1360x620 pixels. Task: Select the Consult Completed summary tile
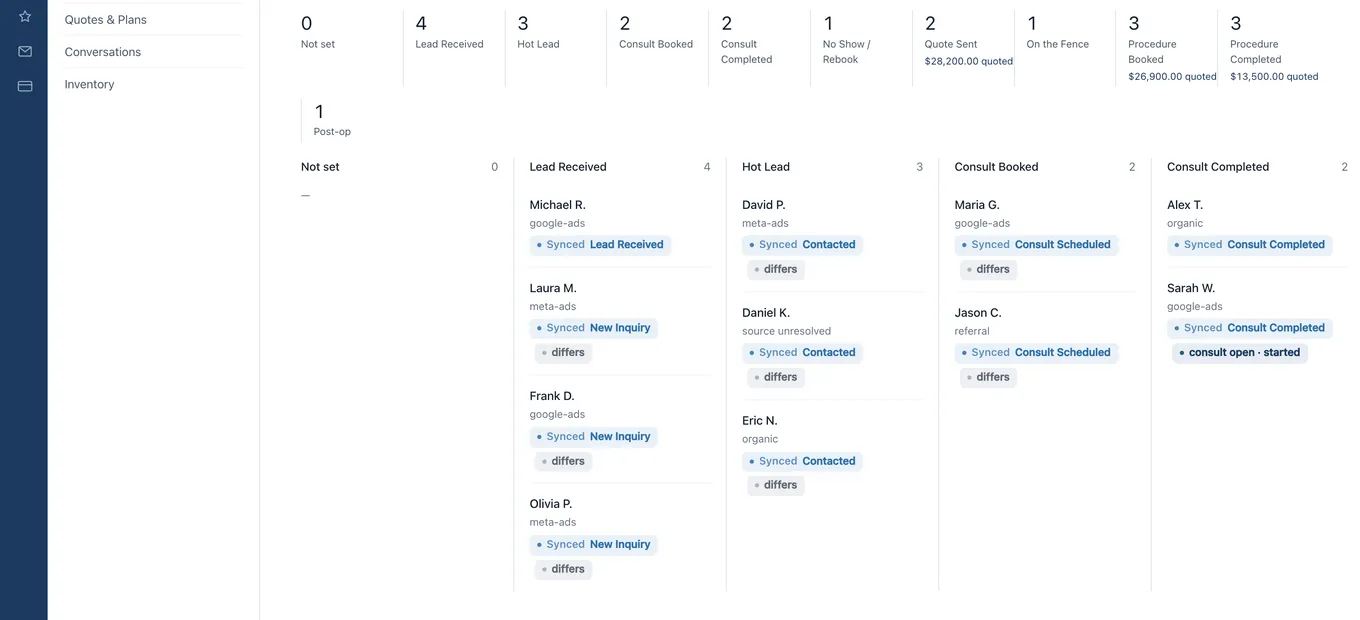pos(759,48)
